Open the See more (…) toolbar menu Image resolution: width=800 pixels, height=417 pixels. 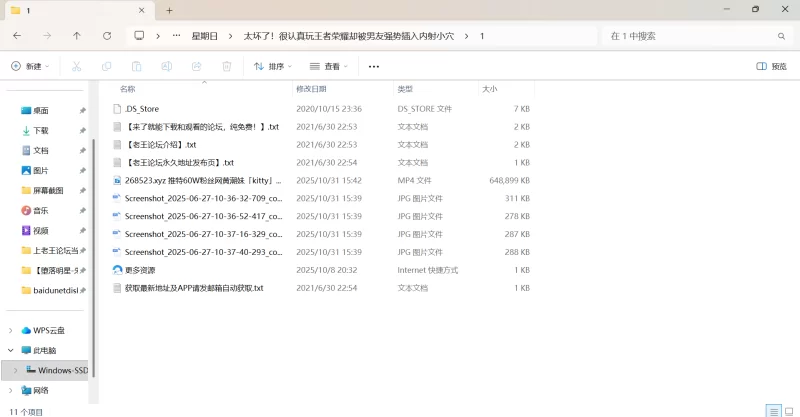click(374, 66)
